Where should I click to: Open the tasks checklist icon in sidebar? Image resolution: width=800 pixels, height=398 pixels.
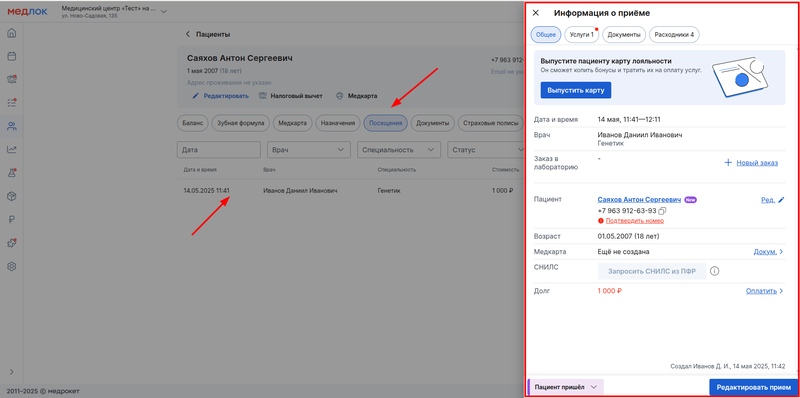(11, 103)
